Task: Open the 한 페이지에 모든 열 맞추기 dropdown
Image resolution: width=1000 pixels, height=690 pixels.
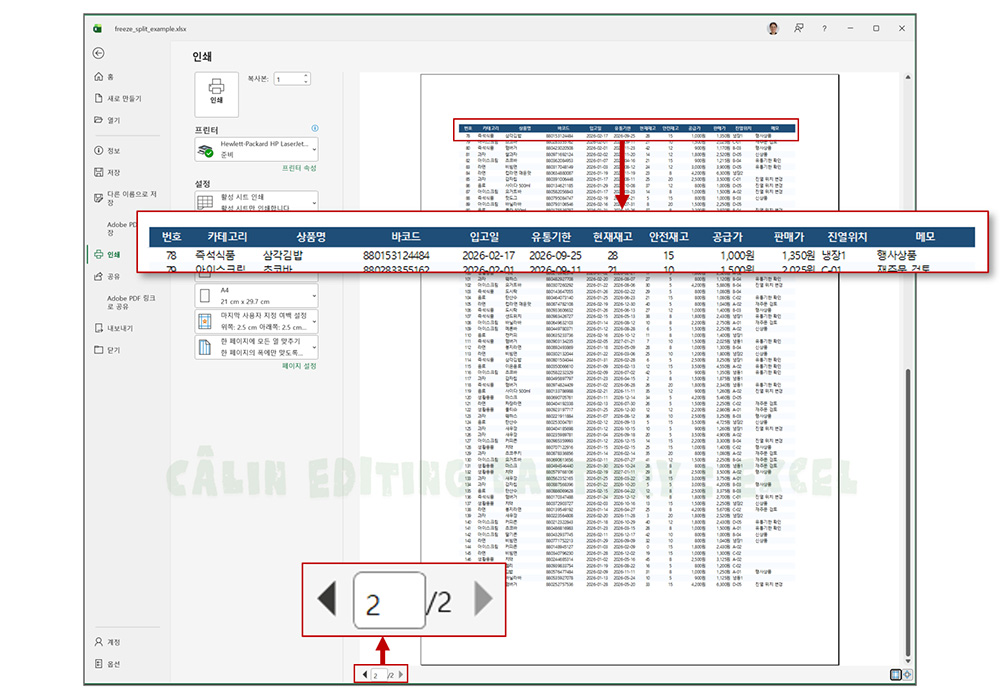Action: (256, 347)
